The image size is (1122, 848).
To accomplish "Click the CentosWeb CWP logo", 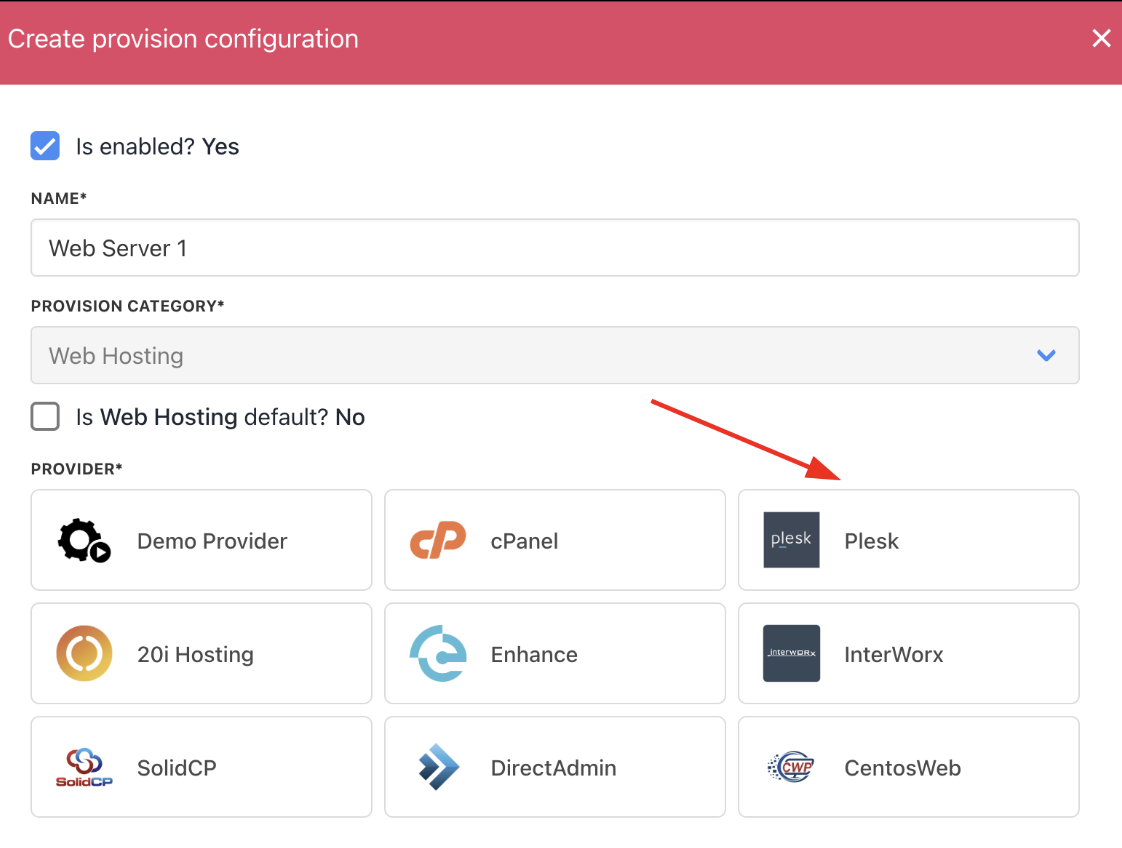I will [x=791, y=767].
